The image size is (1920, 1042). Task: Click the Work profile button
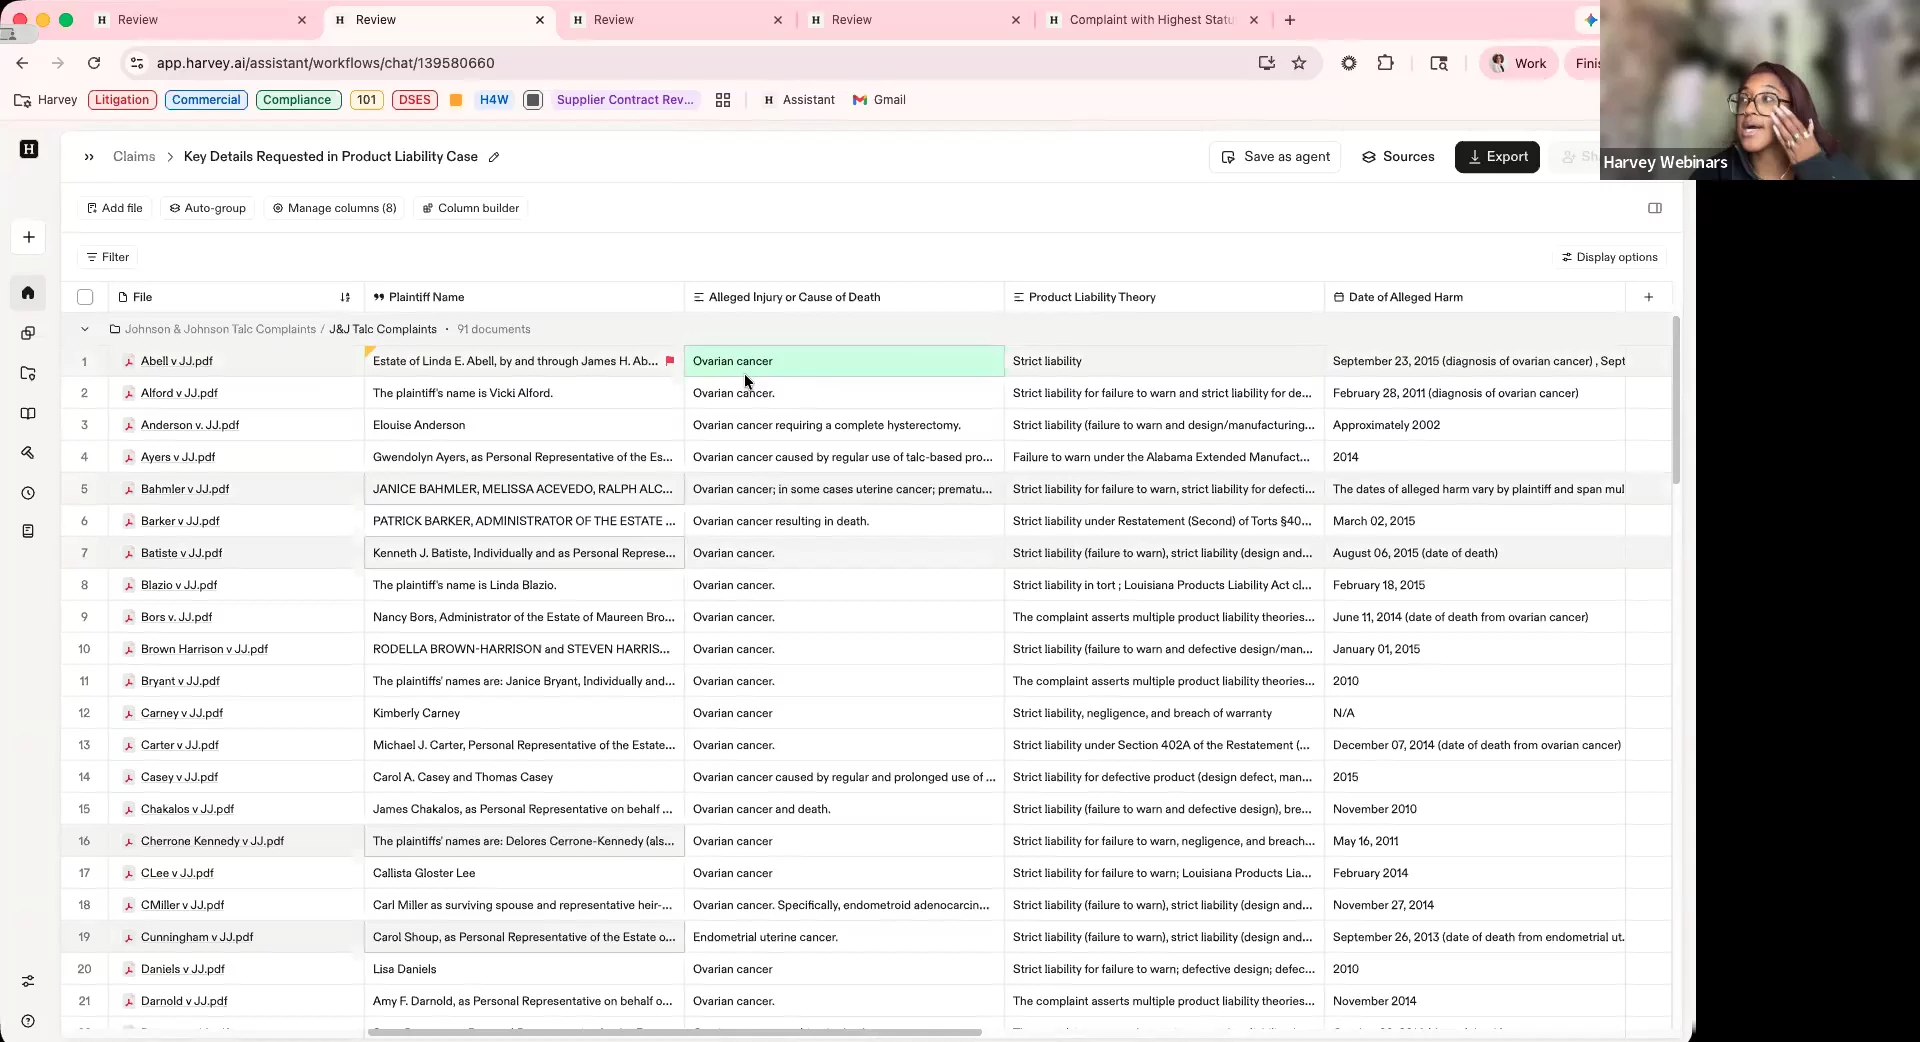(x=1518, y=63)
